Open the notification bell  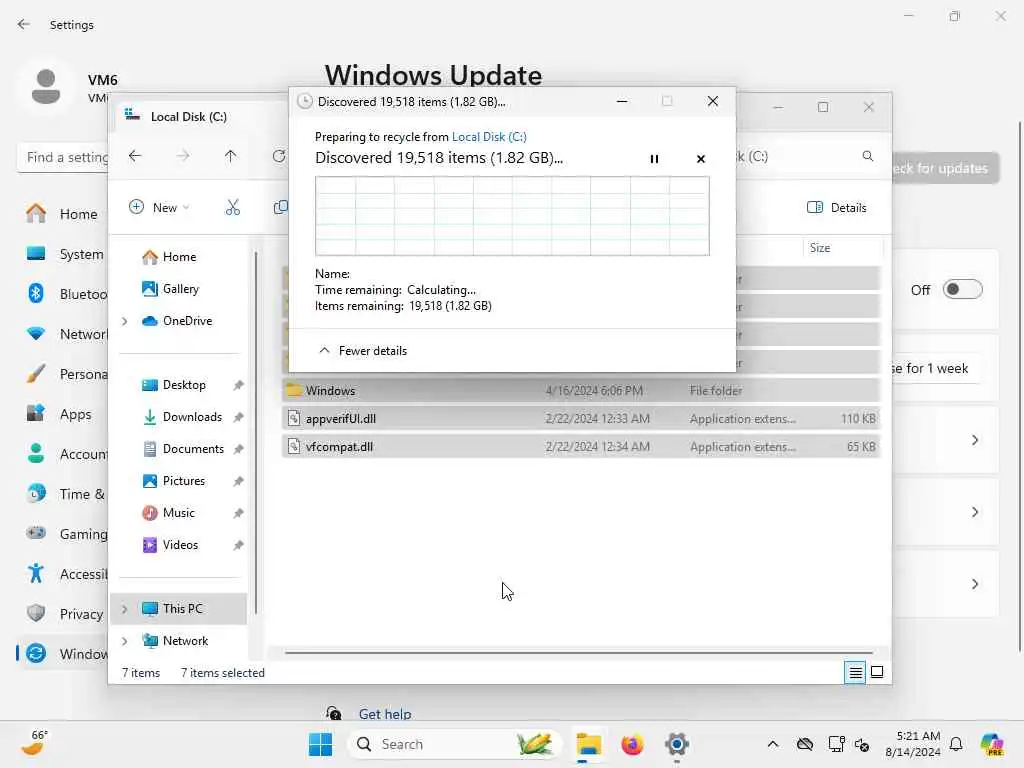[956, 744]
